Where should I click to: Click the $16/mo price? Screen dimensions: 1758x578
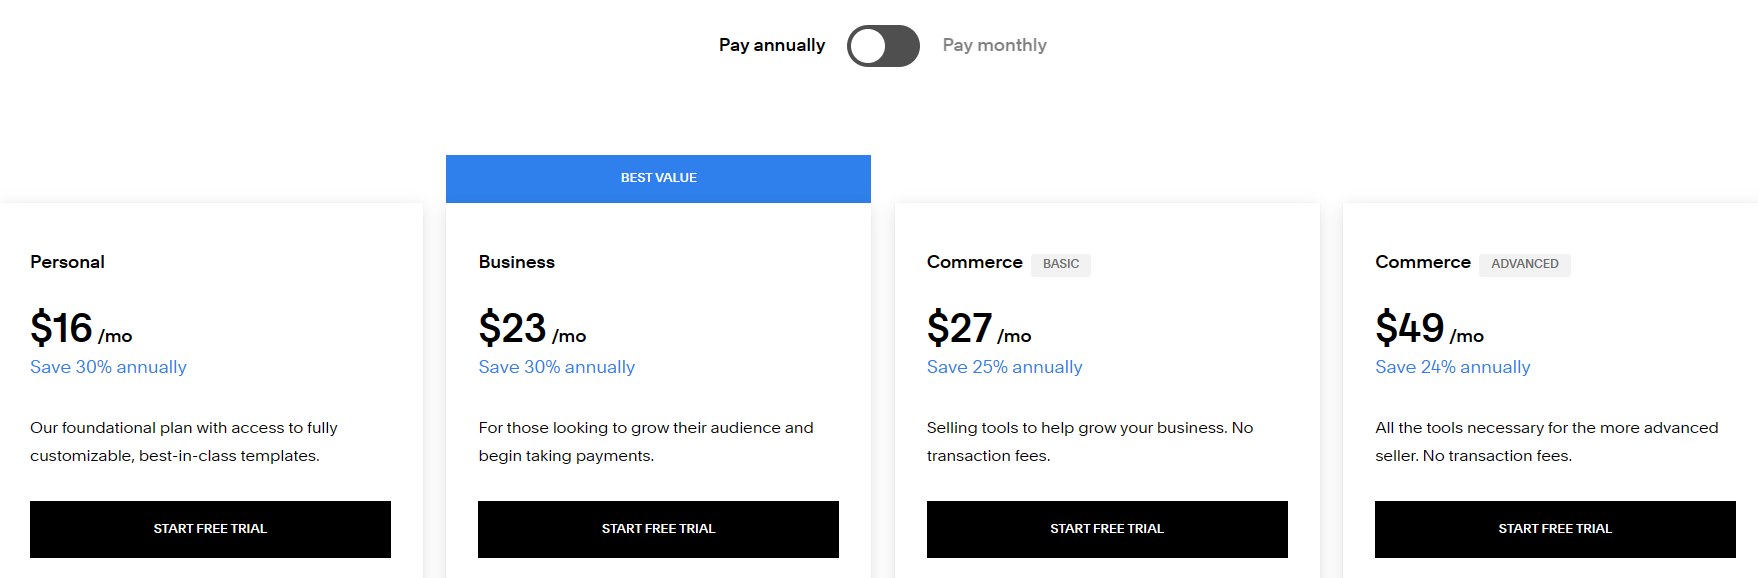click(x=81, y=329)
